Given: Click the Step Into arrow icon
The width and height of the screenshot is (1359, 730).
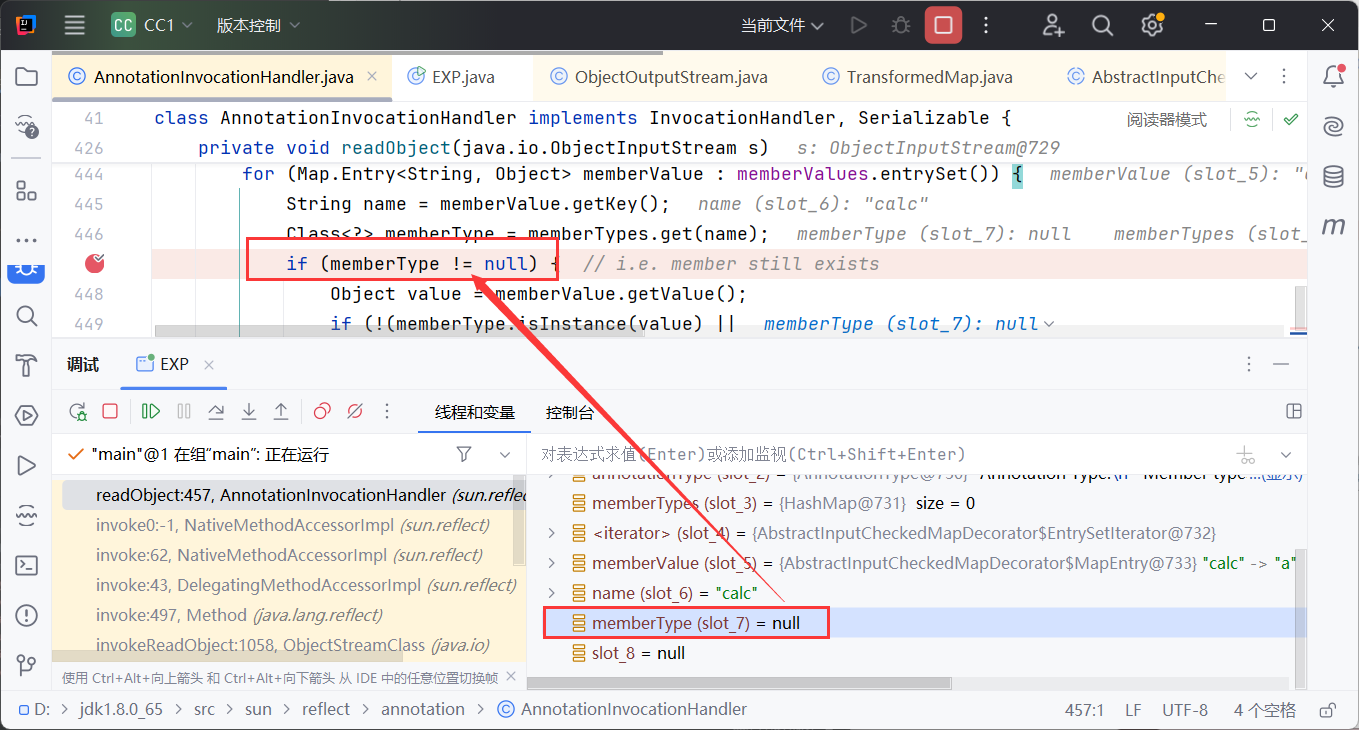Looking at the screenshot, I should (249, 411).
